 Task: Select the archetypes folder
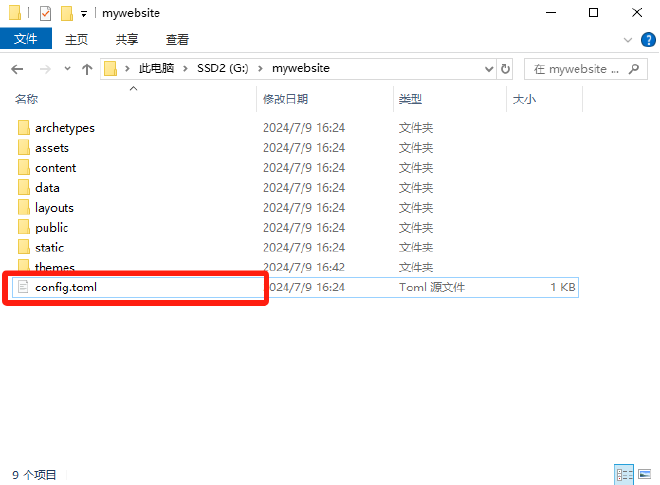coord(65,128)
